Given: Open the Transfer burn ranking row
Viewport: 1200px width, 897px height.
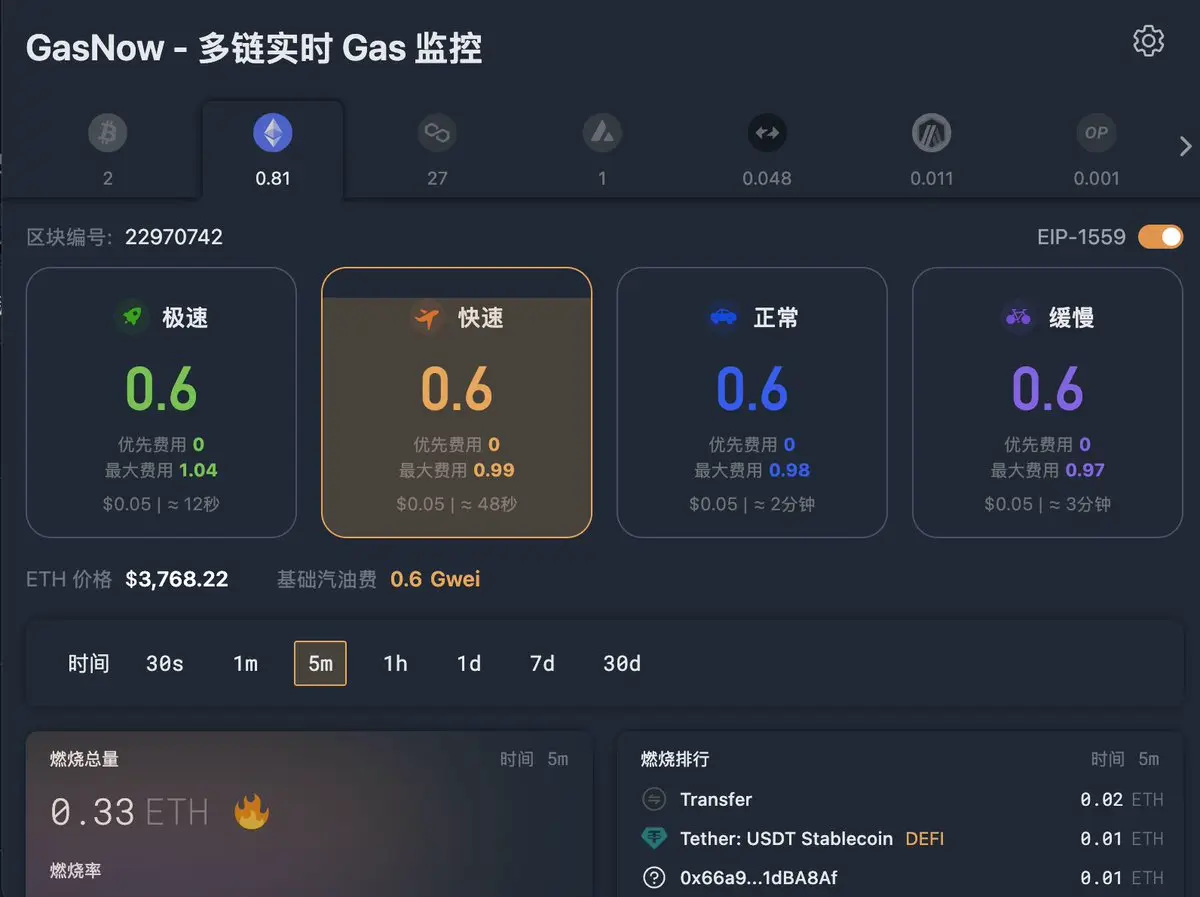Looking at the screenshot, I should 902,799.
